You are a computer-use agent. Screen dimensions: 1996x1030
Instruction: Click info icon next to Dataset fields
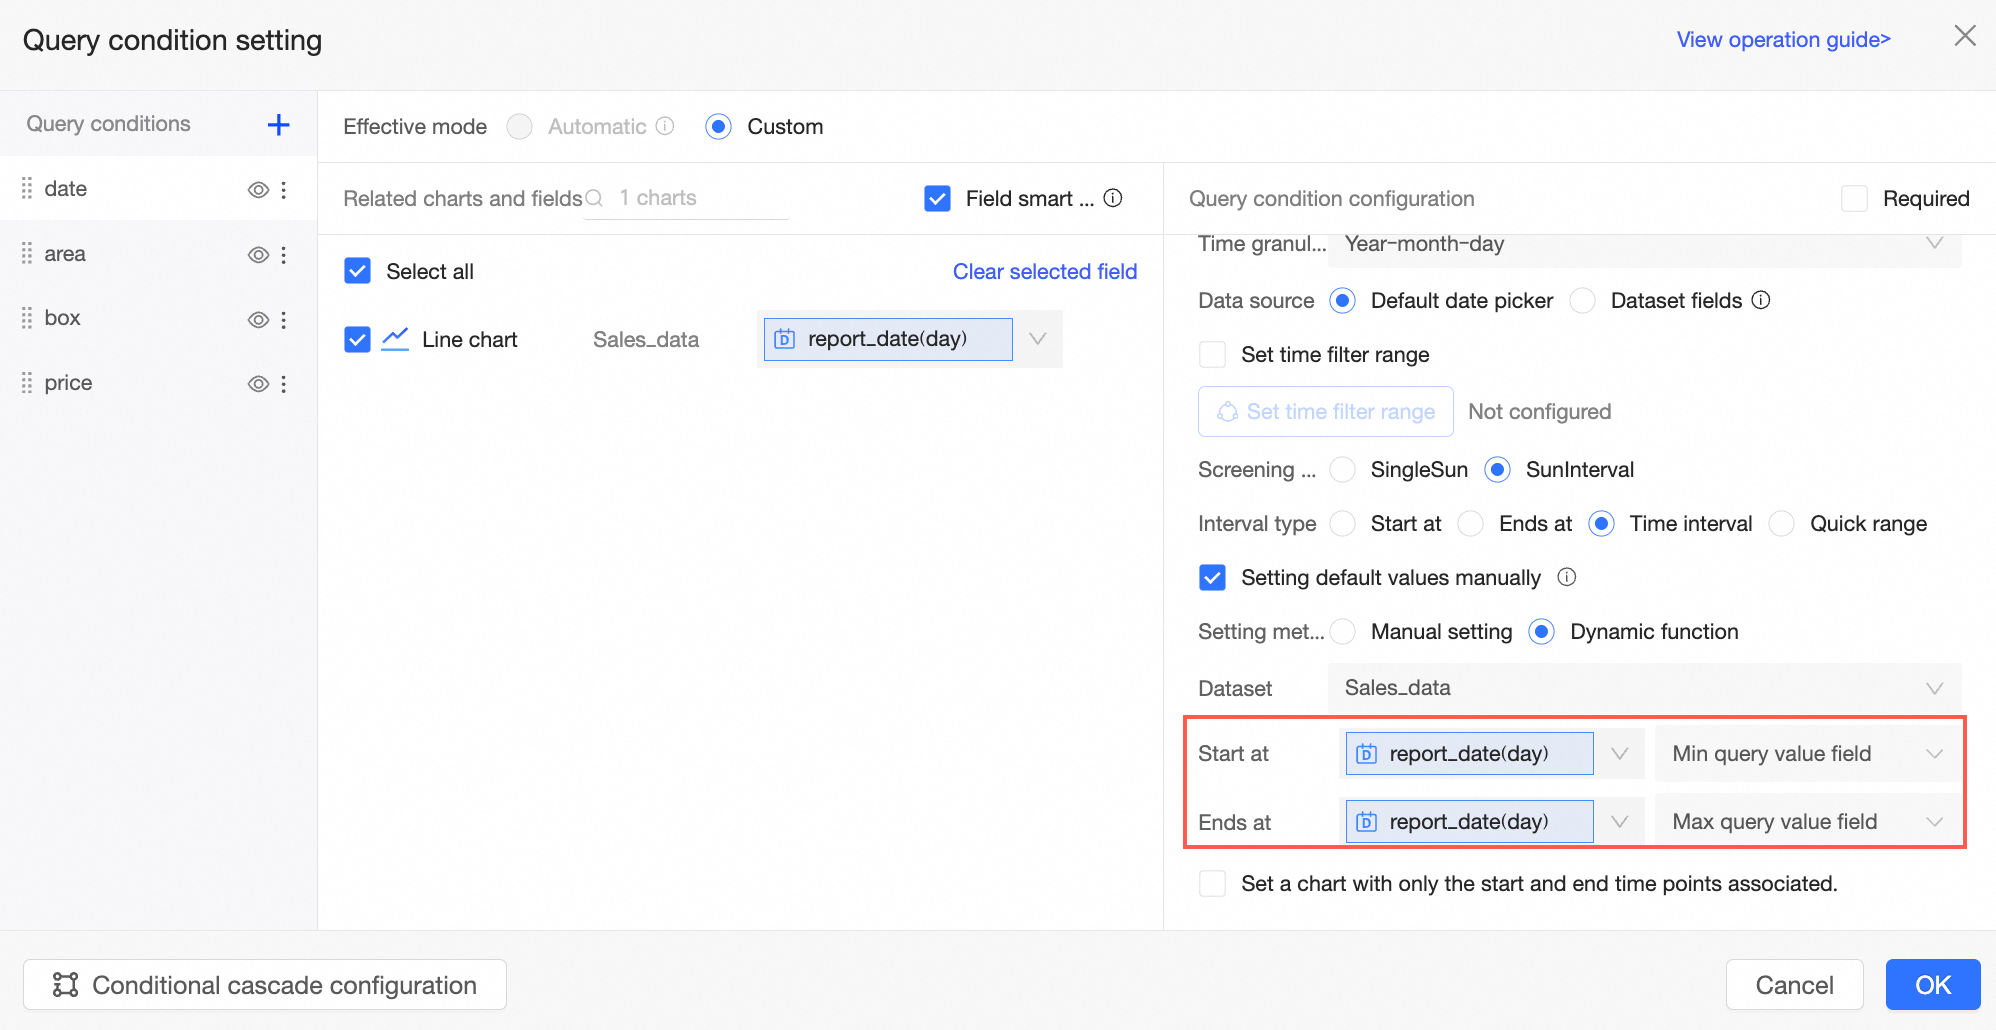(x=1762, y=300)
